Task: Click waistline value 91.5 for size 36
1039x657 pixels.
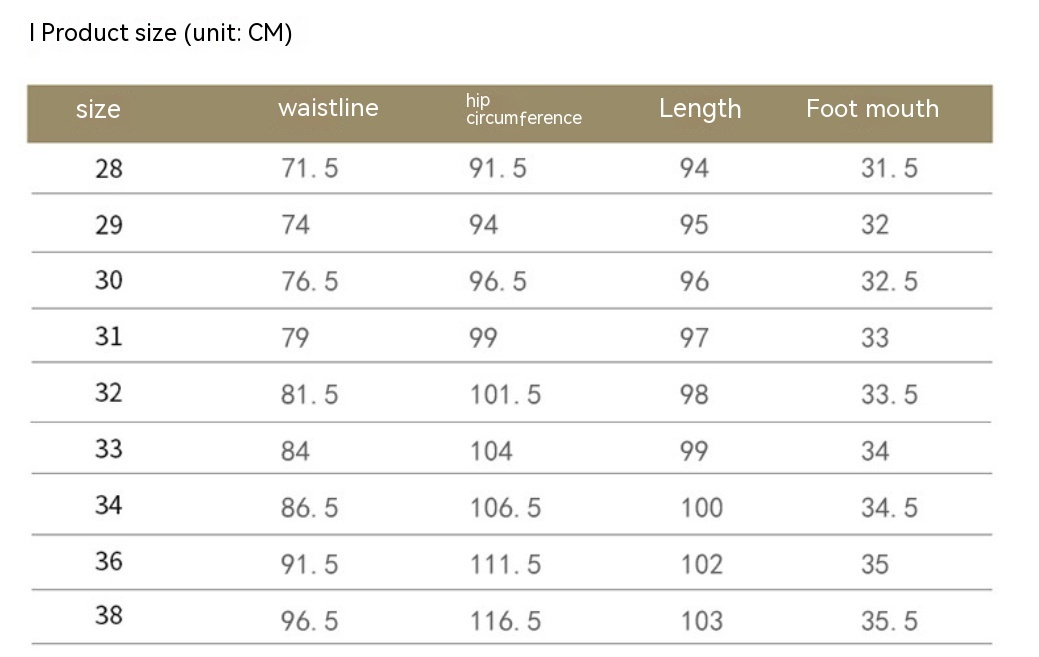Action: click(309, 565)
